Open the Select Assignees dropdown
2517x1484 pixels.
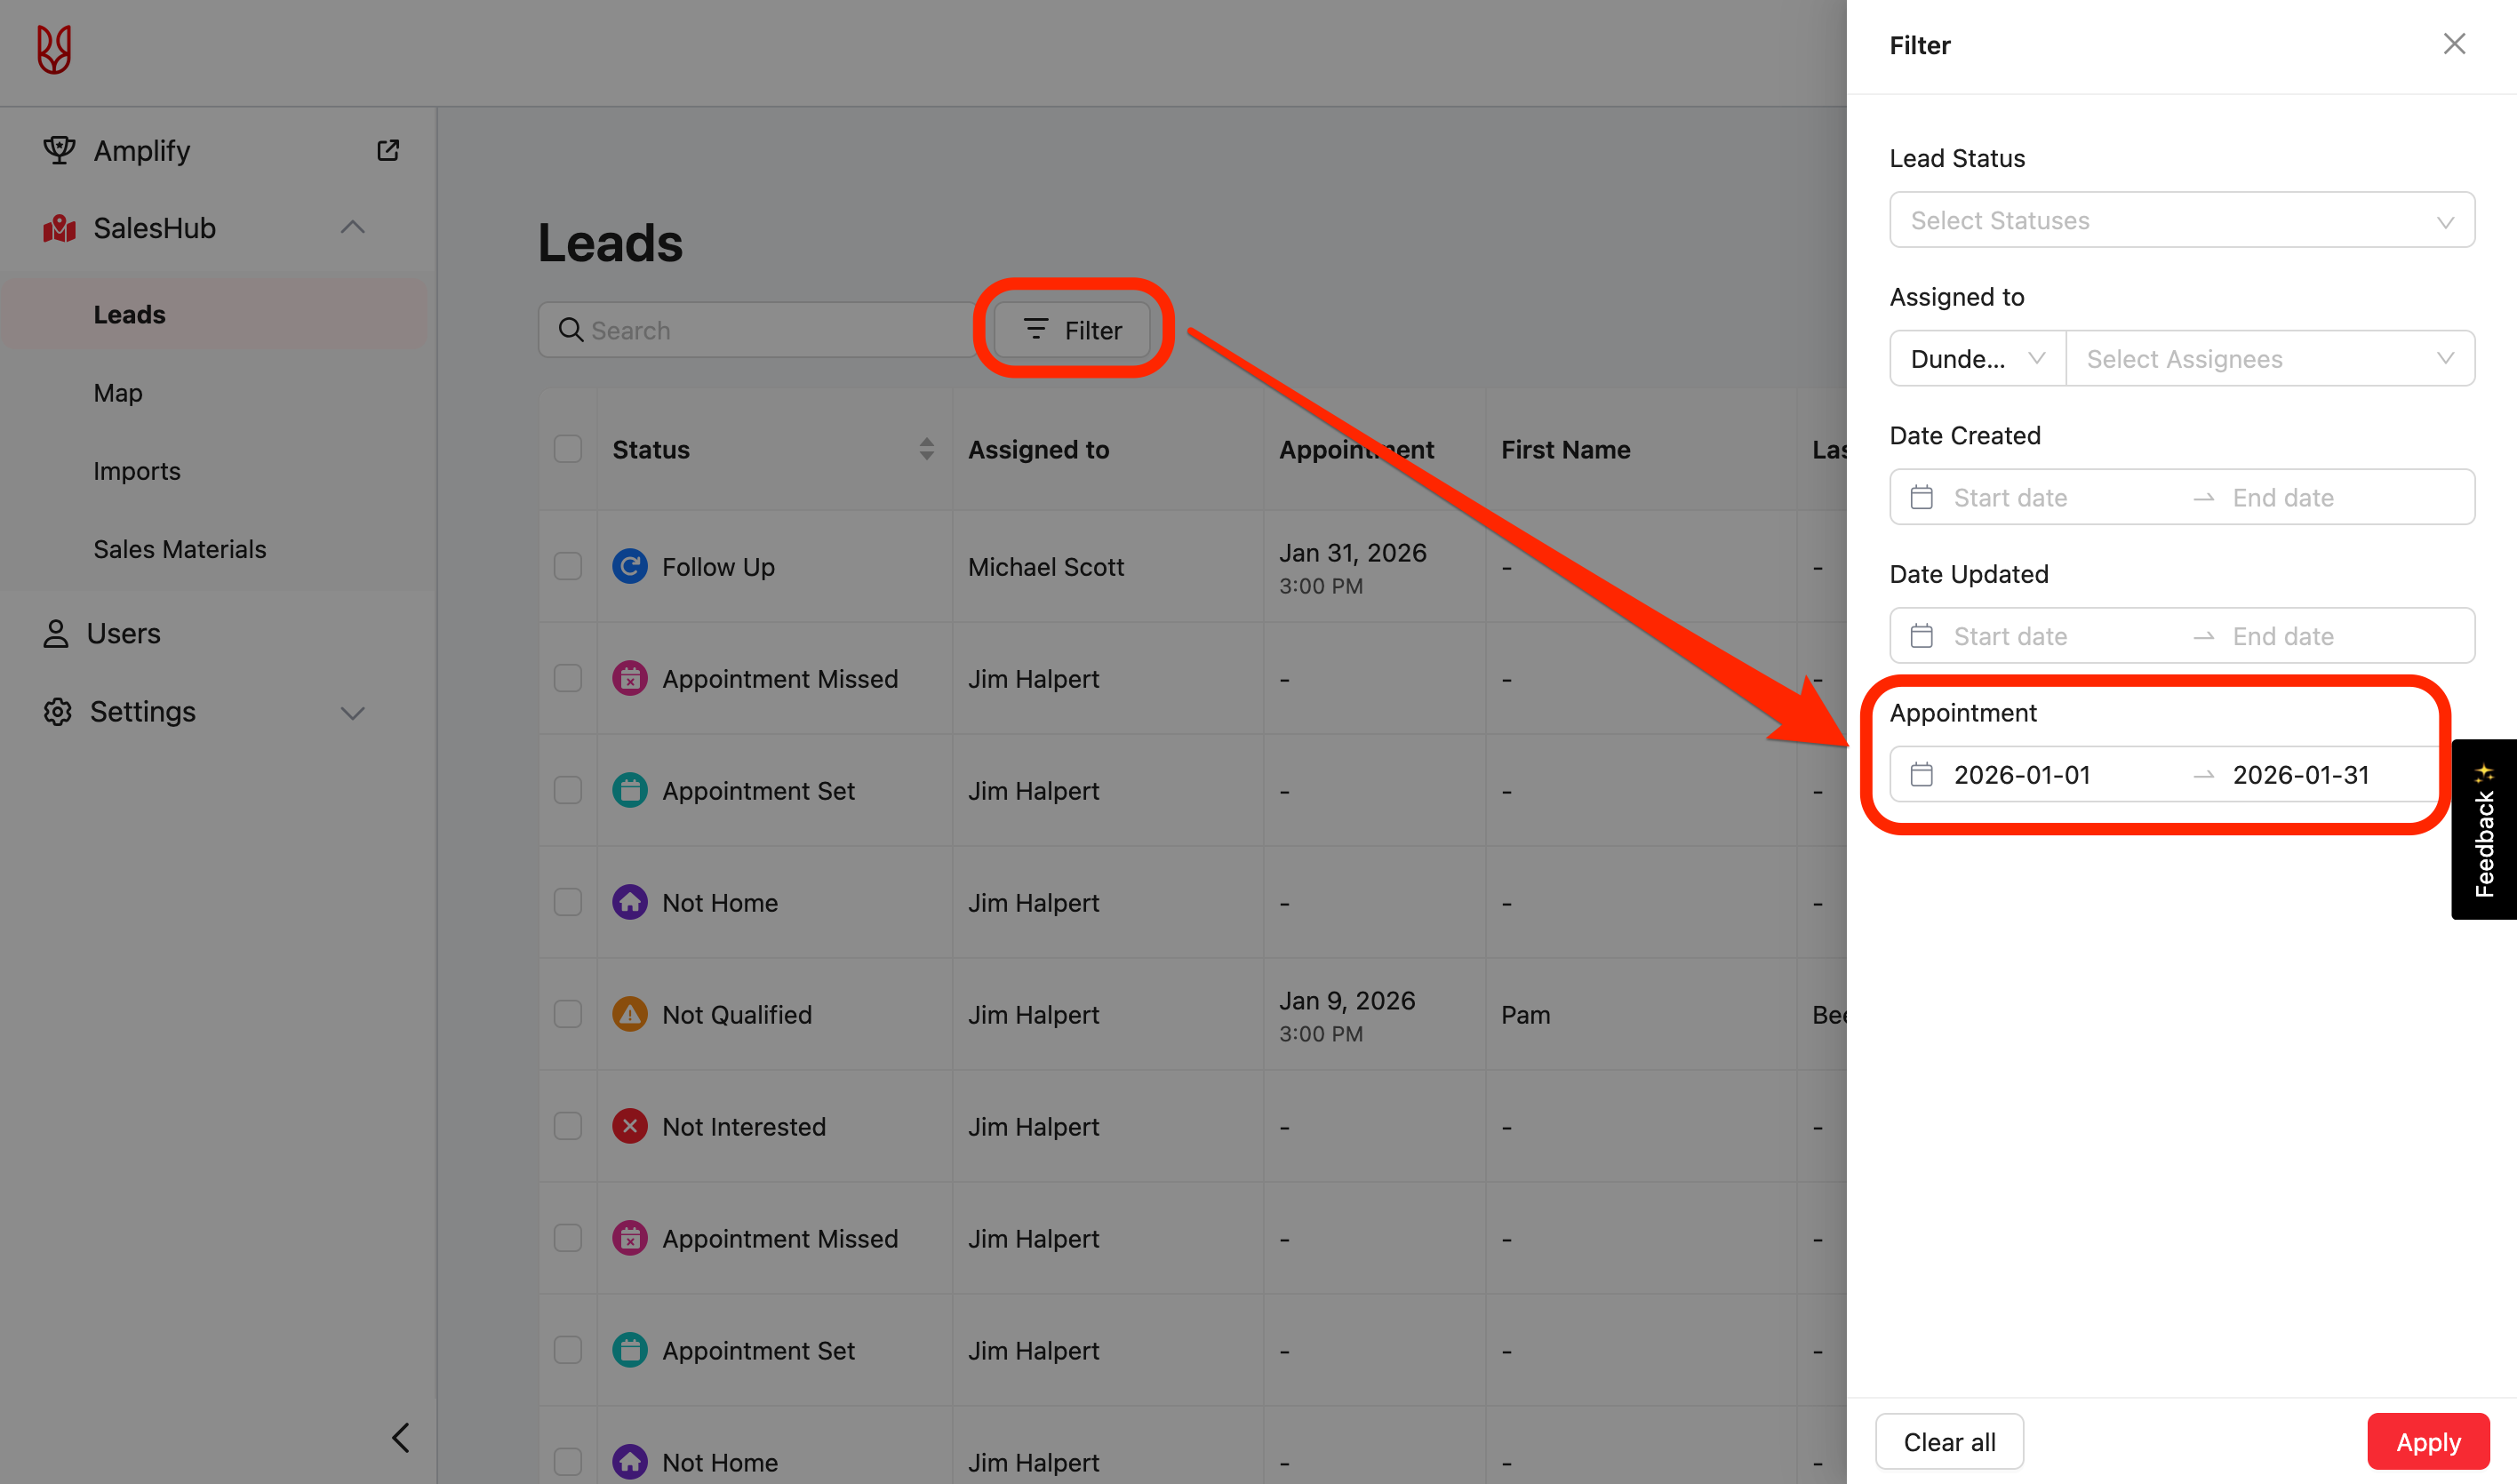[2269, 359]
